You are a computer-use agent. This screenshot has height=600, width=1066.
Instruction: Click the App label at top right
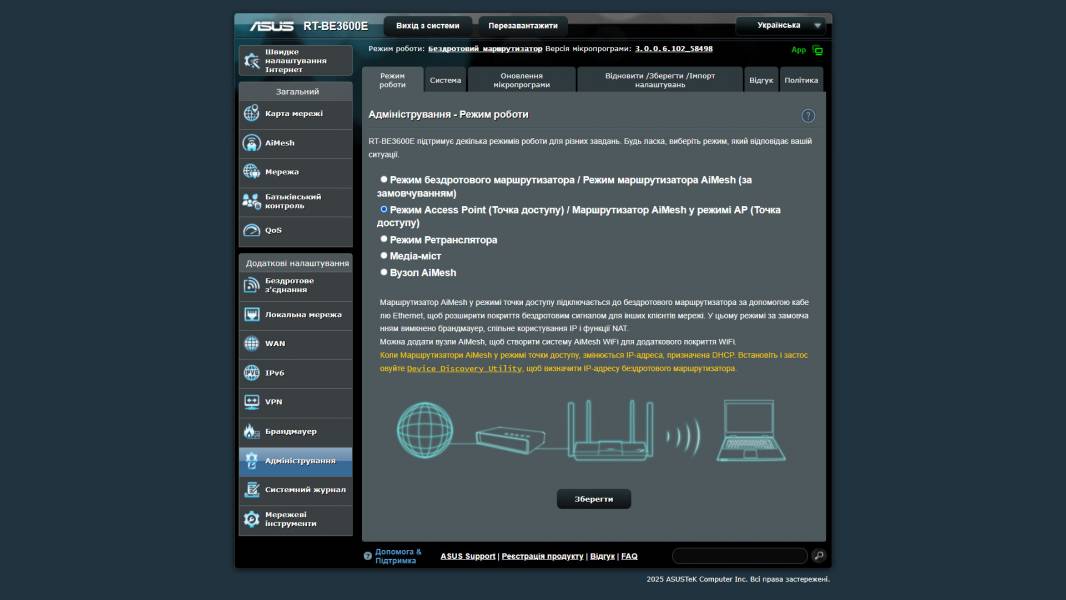click(798, 50)
